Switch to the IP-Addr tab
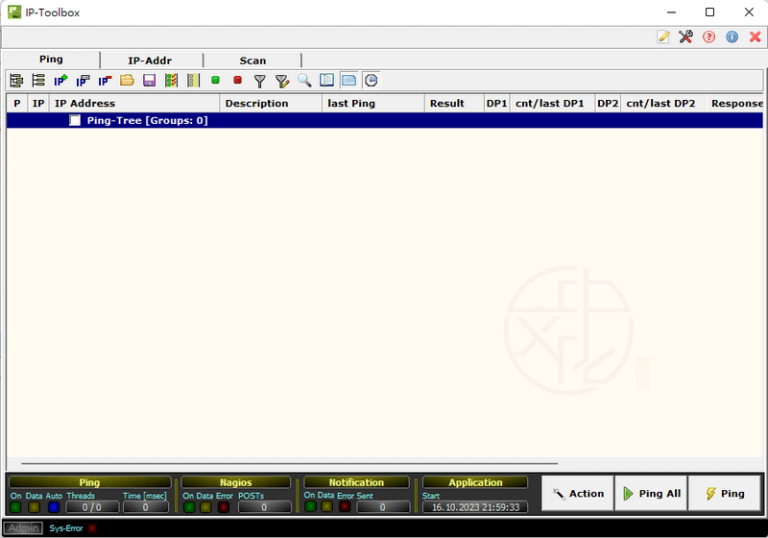Image resolution: width=768 pixels, height=538 pixels. 150,60
